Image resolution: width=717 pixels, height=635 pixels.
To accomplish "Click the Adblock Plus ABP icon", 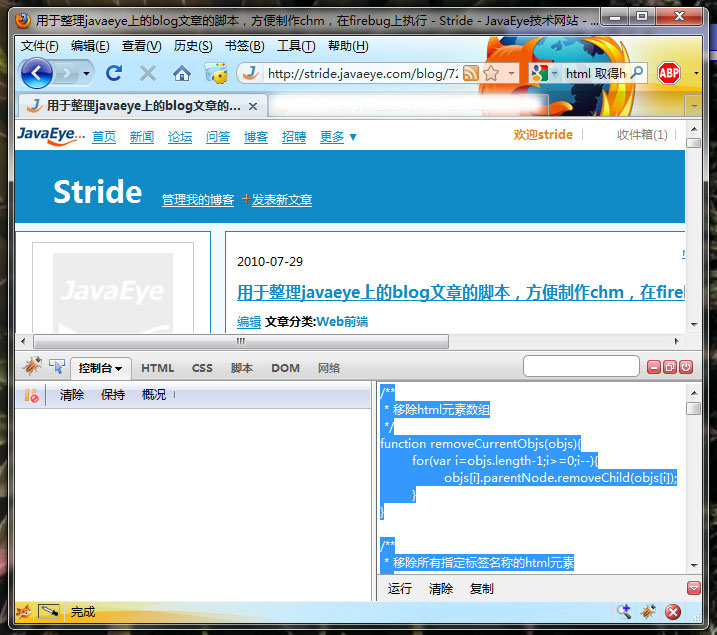I will coord(669,73).
